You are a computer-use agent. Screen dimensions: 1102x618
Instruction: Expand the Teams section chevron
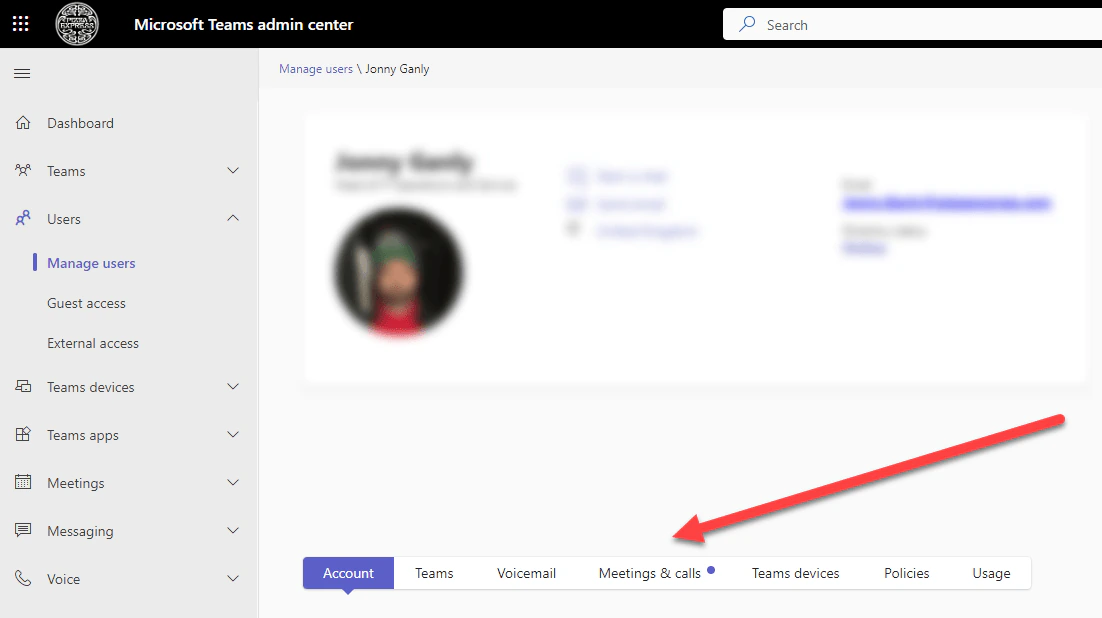point(233,170)
